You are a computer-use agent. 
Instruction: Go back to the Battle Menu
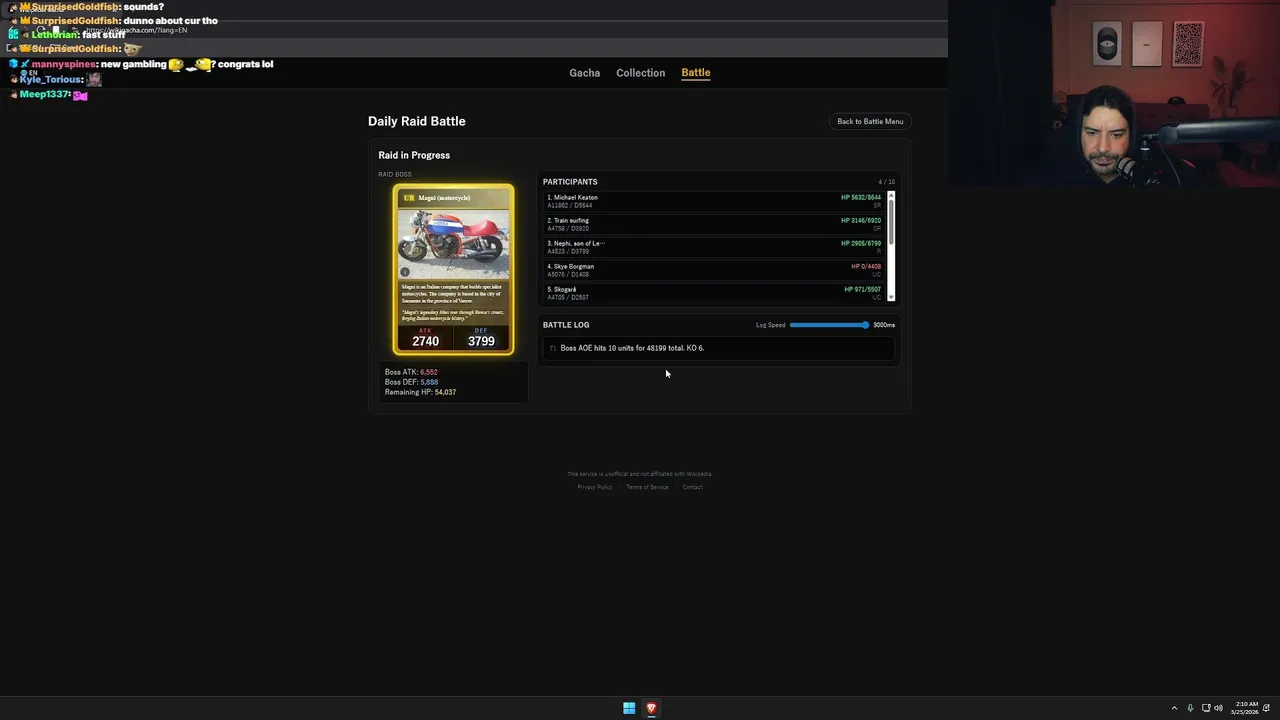click(x=870, y=121)
